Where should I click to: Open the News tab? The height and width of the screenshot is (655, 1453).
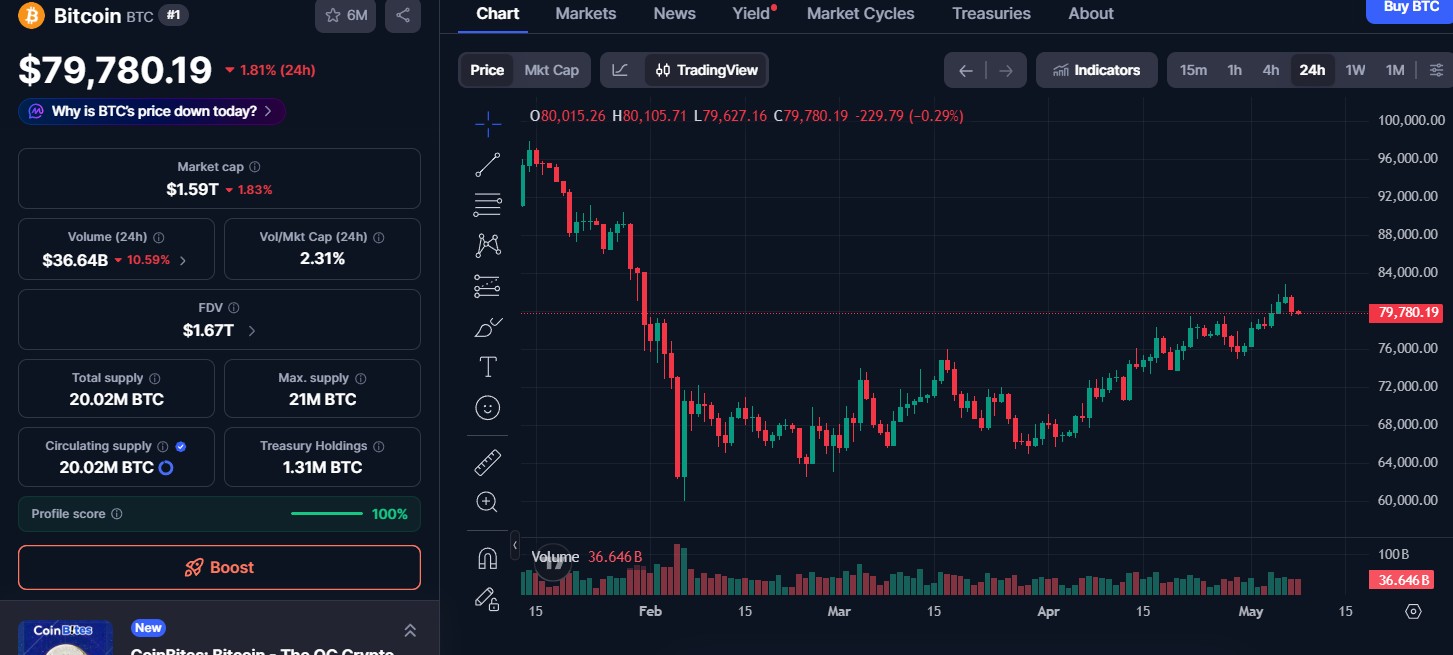tap(675, 14)
